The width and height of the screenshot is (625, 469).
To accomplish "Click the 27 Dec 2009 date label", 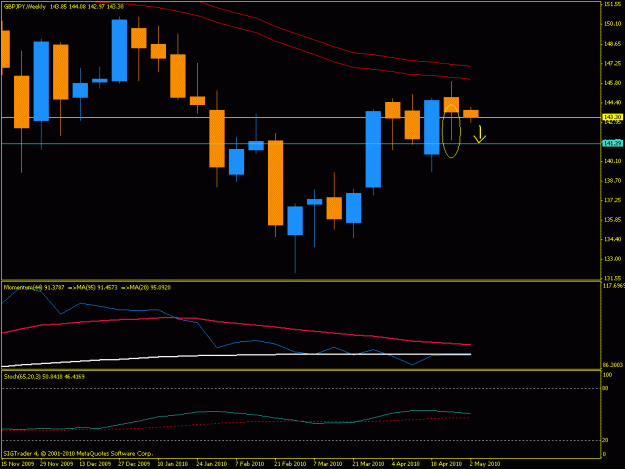I will [134, 464].
